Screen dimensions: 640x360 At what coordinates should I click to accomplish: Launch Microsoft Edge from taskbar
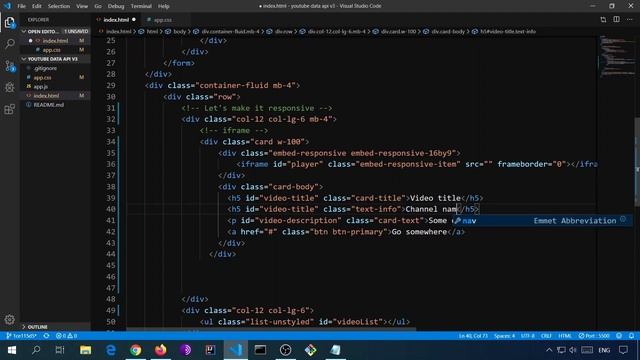coord(111,350)
